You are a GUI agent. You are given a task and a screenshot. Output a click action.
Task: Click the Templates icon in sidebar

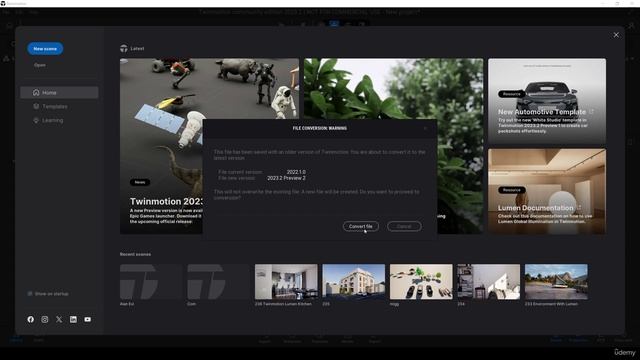(36, 107)
